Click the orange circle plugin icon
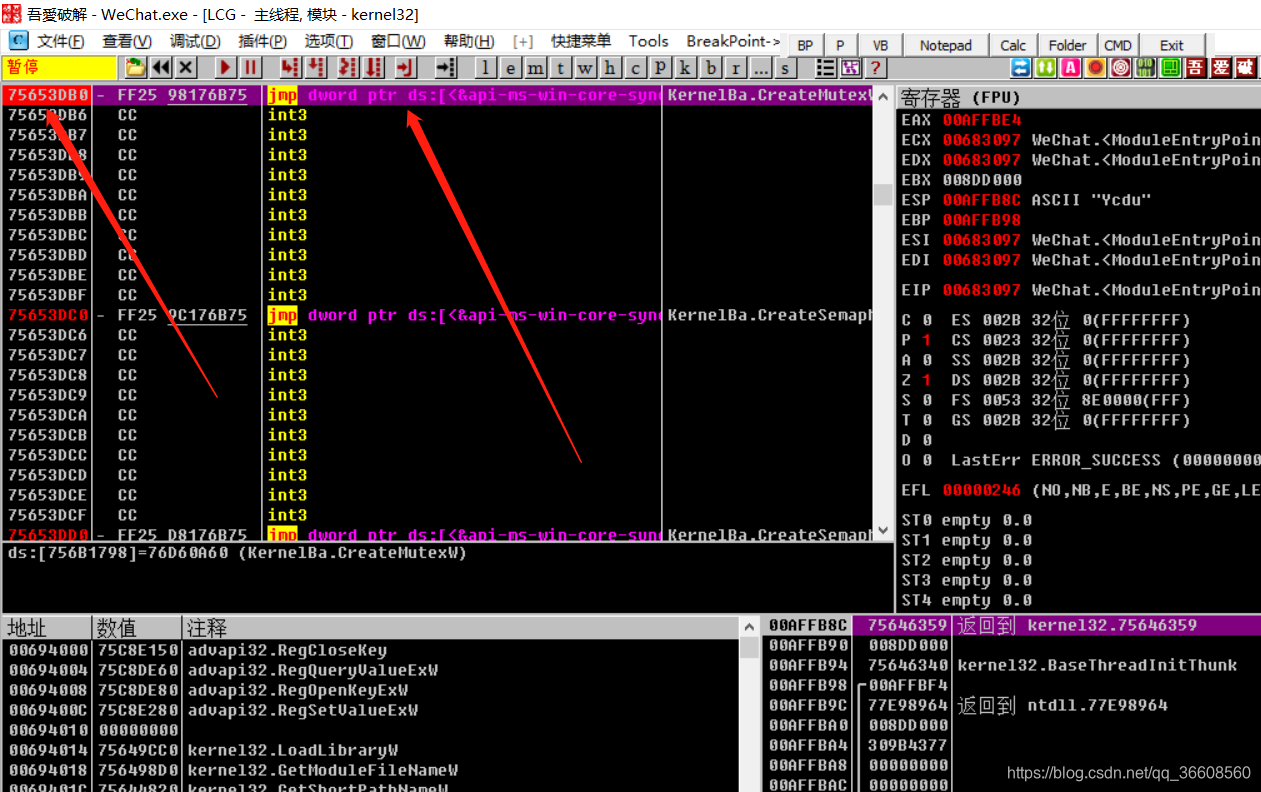Viewport: 1261px width, 792px height. 1096,68
